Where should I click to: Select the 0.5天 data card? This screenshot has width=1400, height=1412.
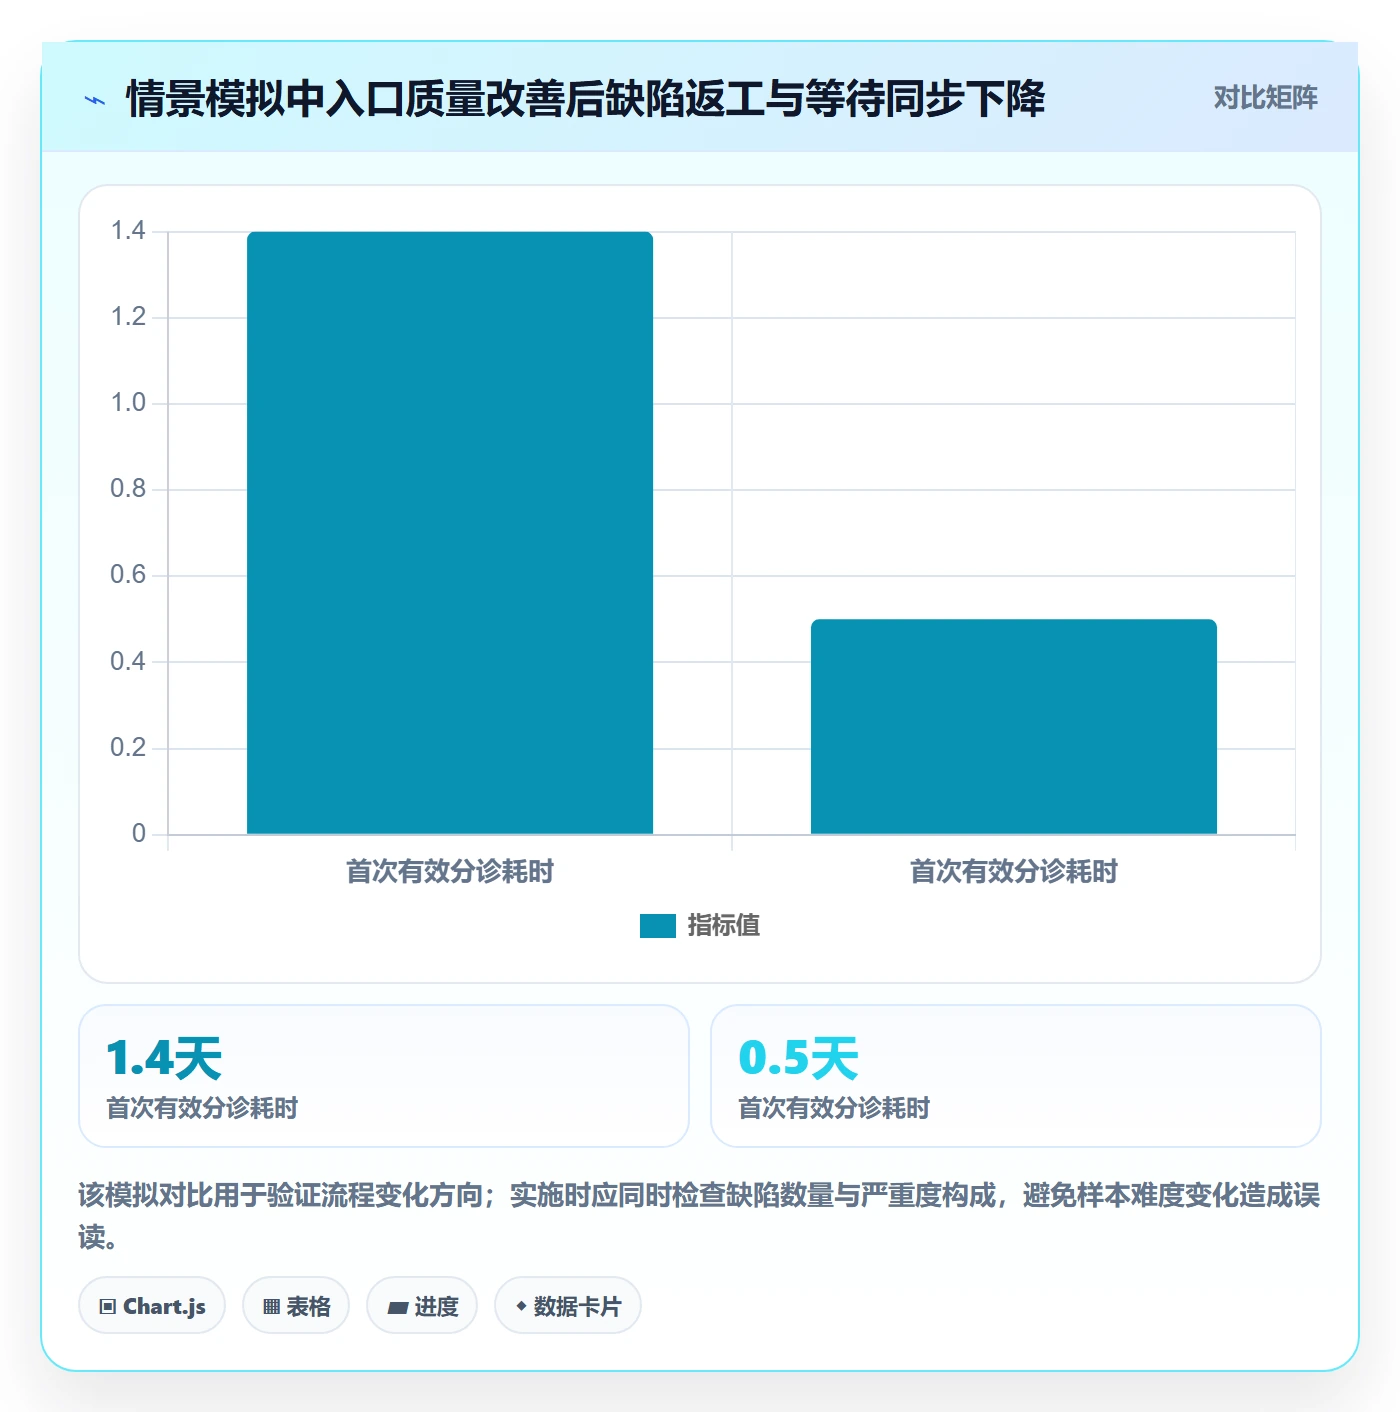click(x=1015, y=1076)
